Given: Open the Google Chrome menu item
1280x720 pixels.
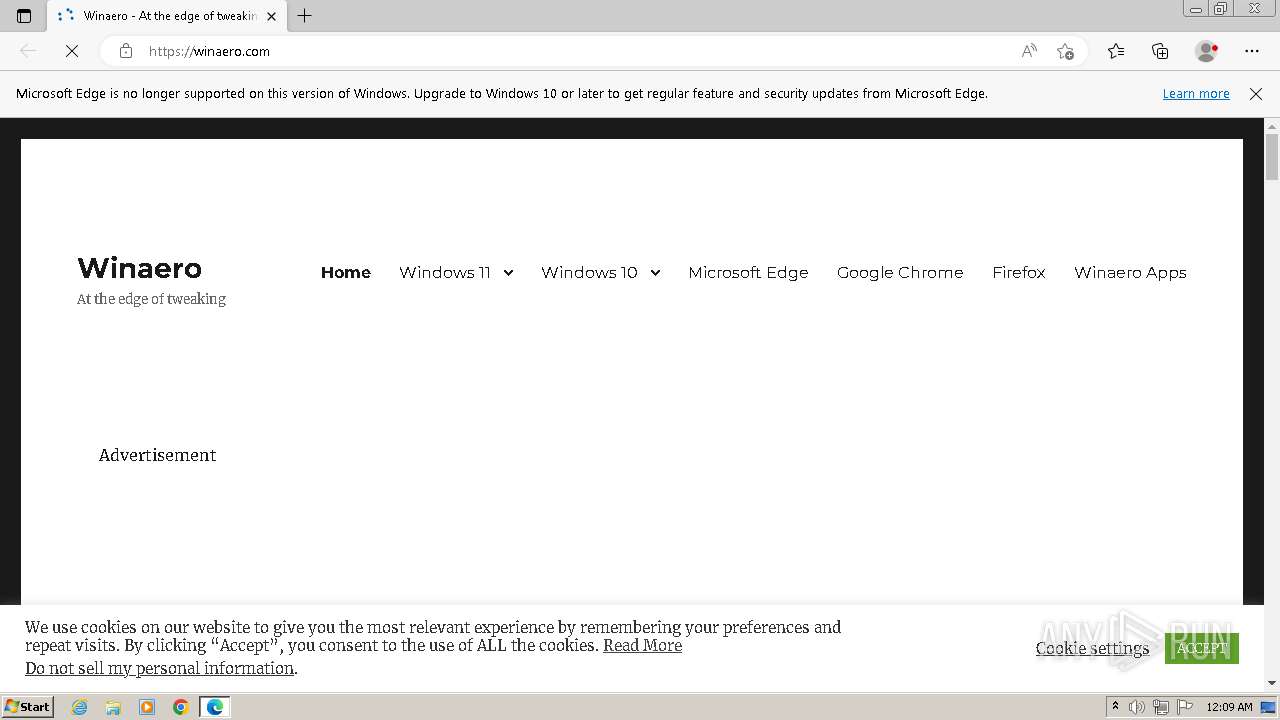Looking at the screenshot, I should tap(900, 272).
